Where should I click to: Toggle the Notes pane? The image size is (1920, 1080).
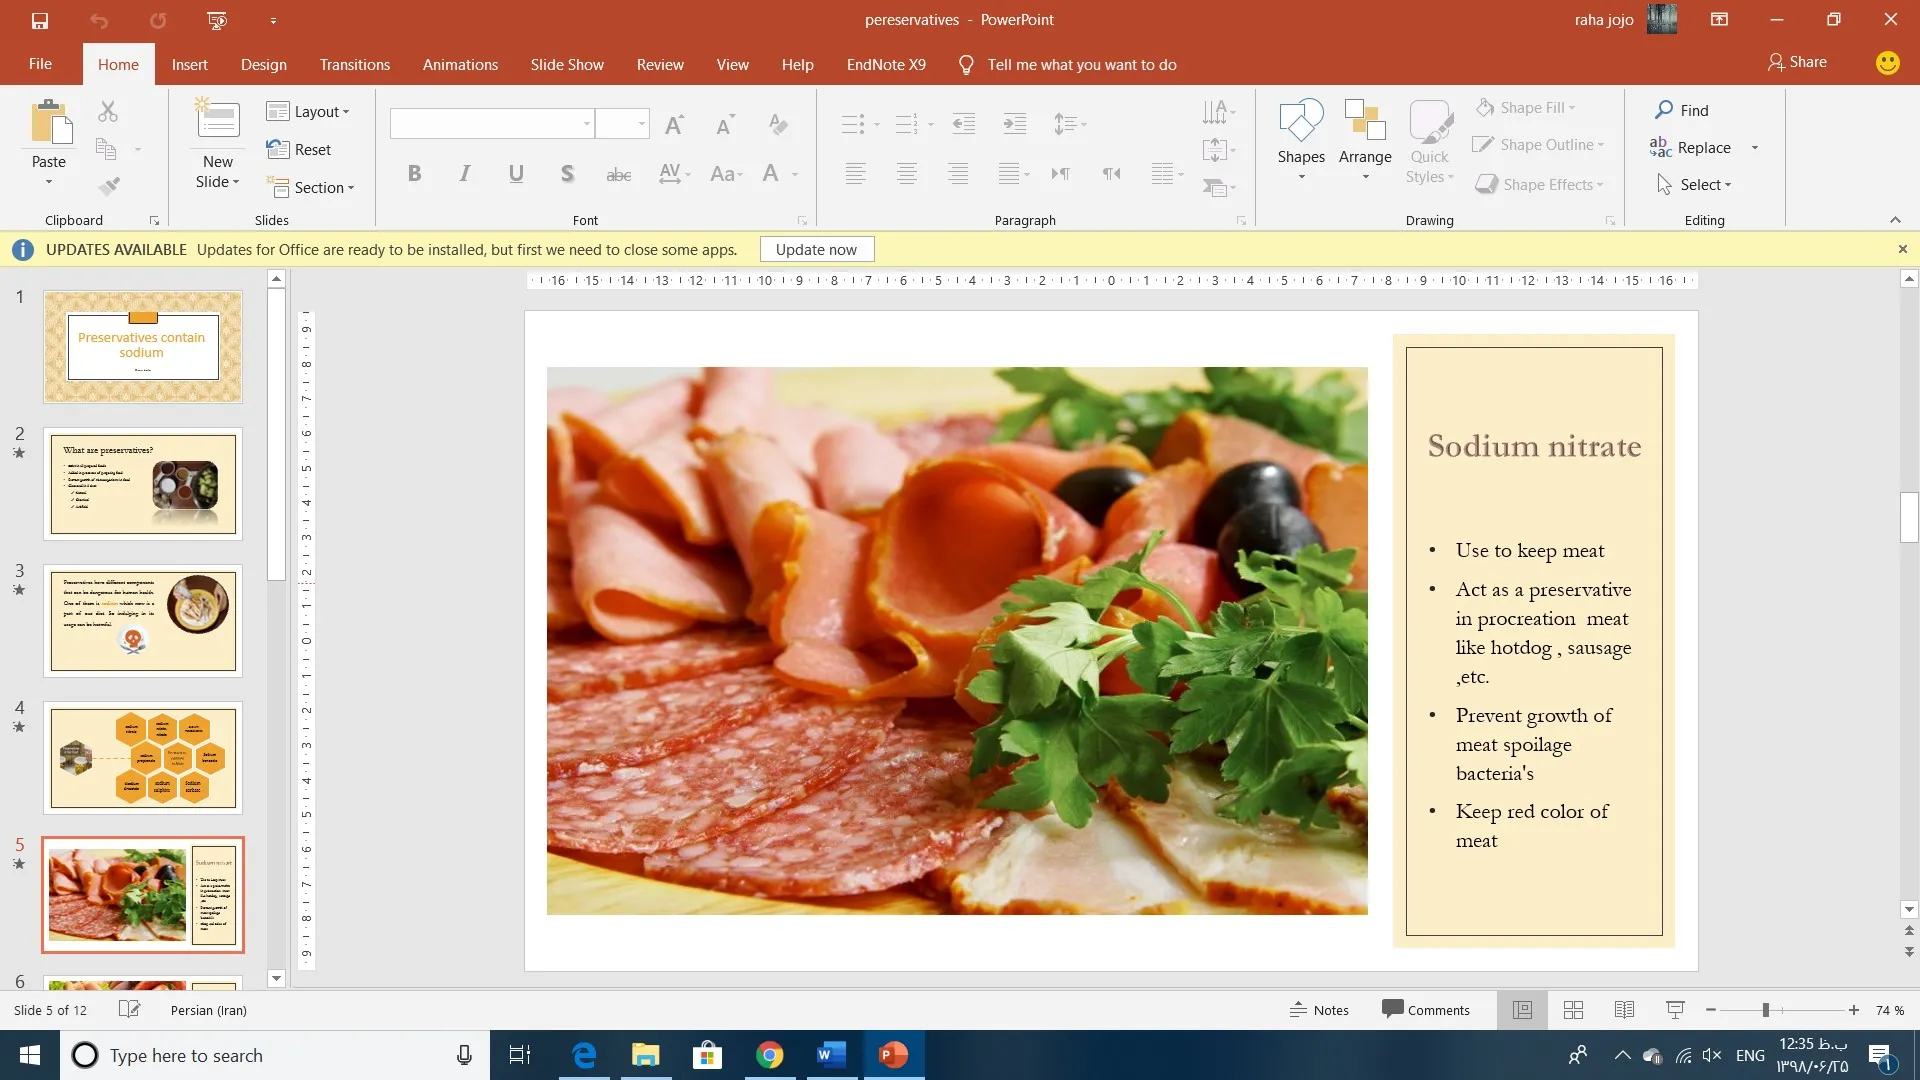tap(1319, 1010)
